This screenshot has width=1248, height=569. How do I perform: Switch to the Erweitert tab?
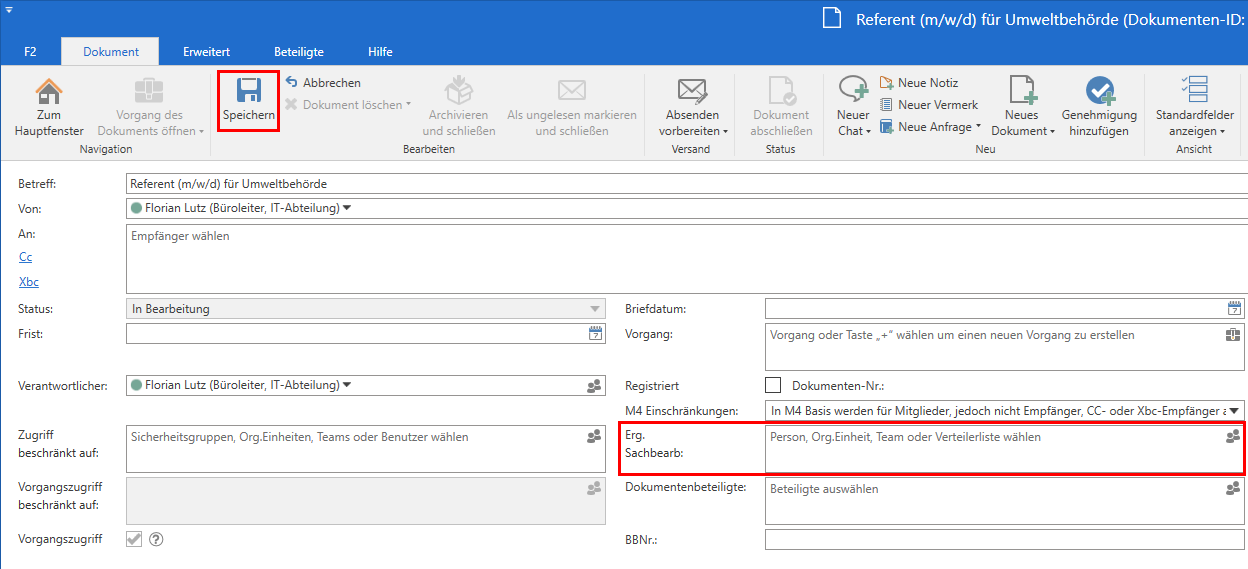[x=207, y=52]
